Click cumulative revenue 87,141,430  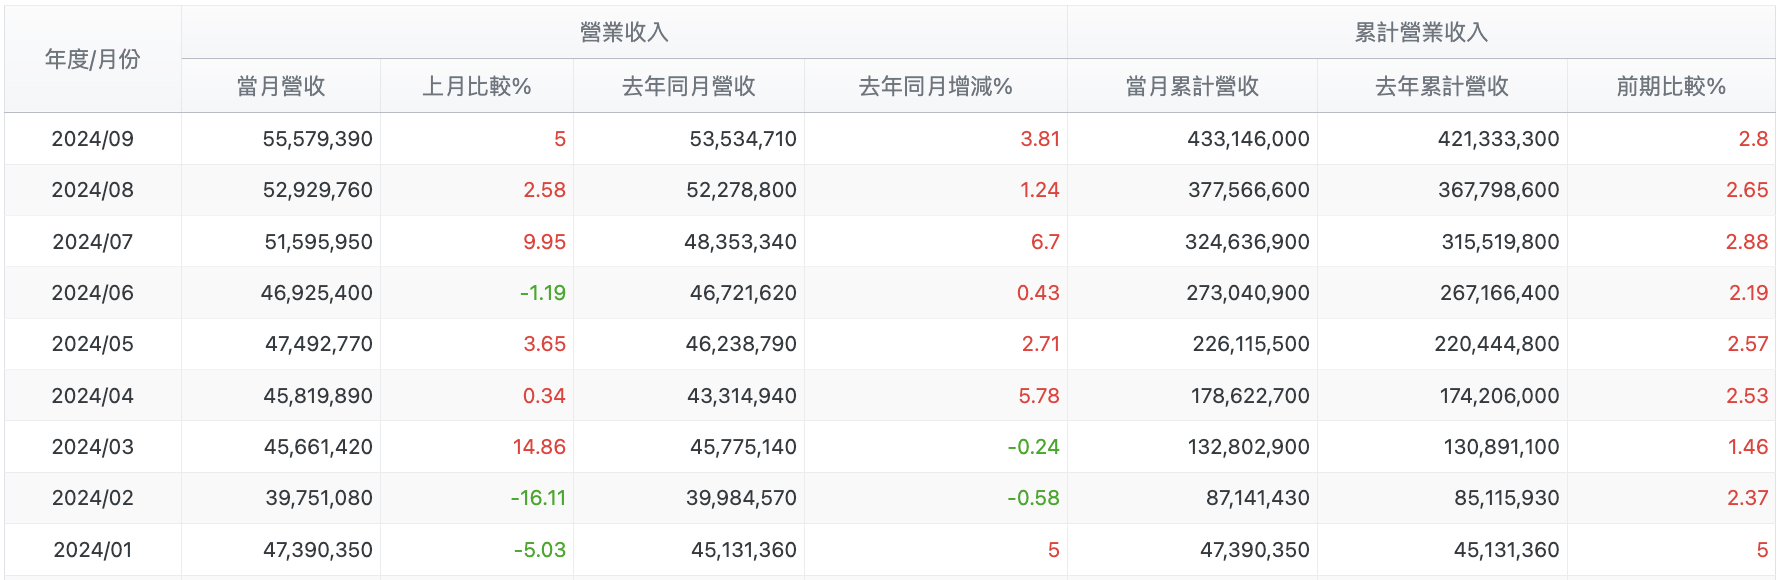(x=1258, y=498)
